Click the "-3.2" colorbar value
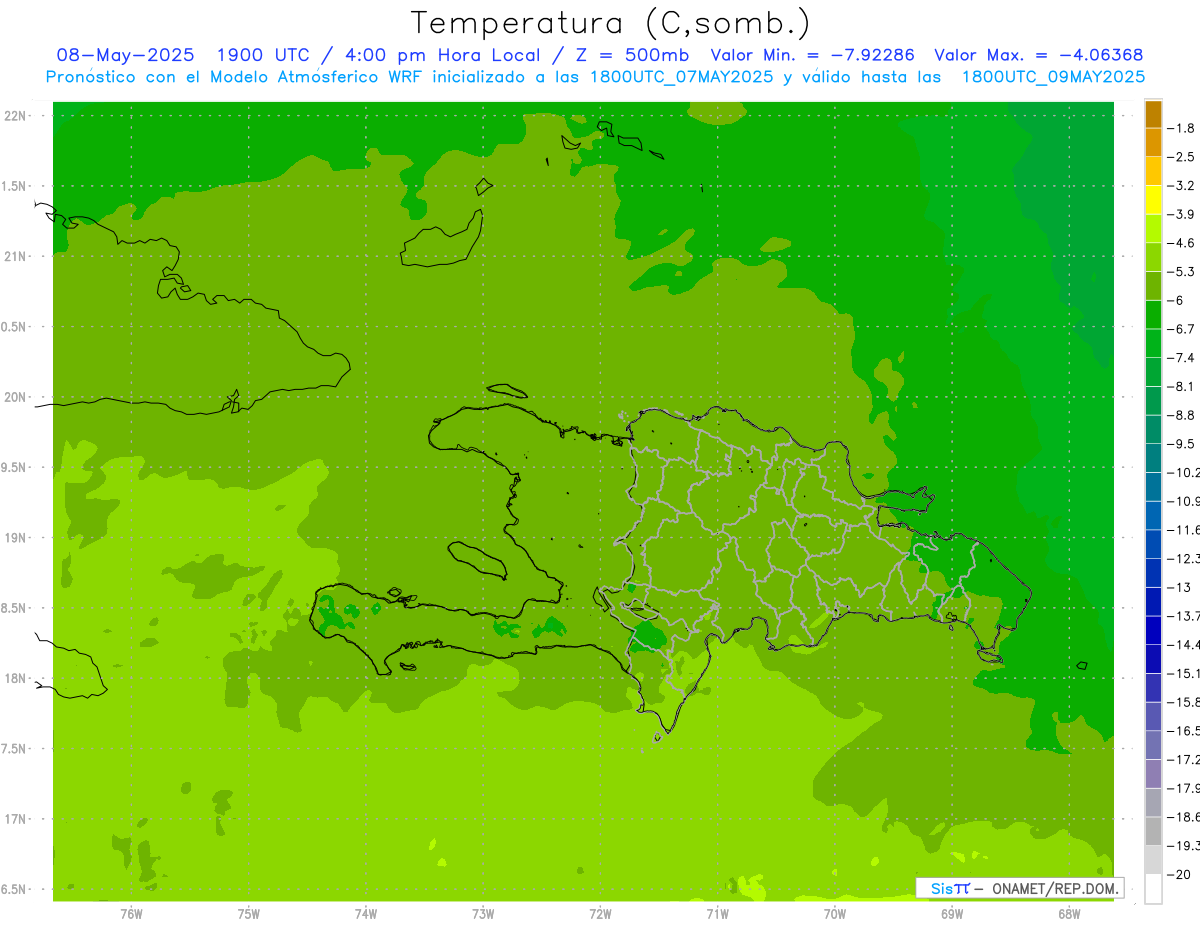Viewport: 1200px width, 927px height. coord(1181,186)
